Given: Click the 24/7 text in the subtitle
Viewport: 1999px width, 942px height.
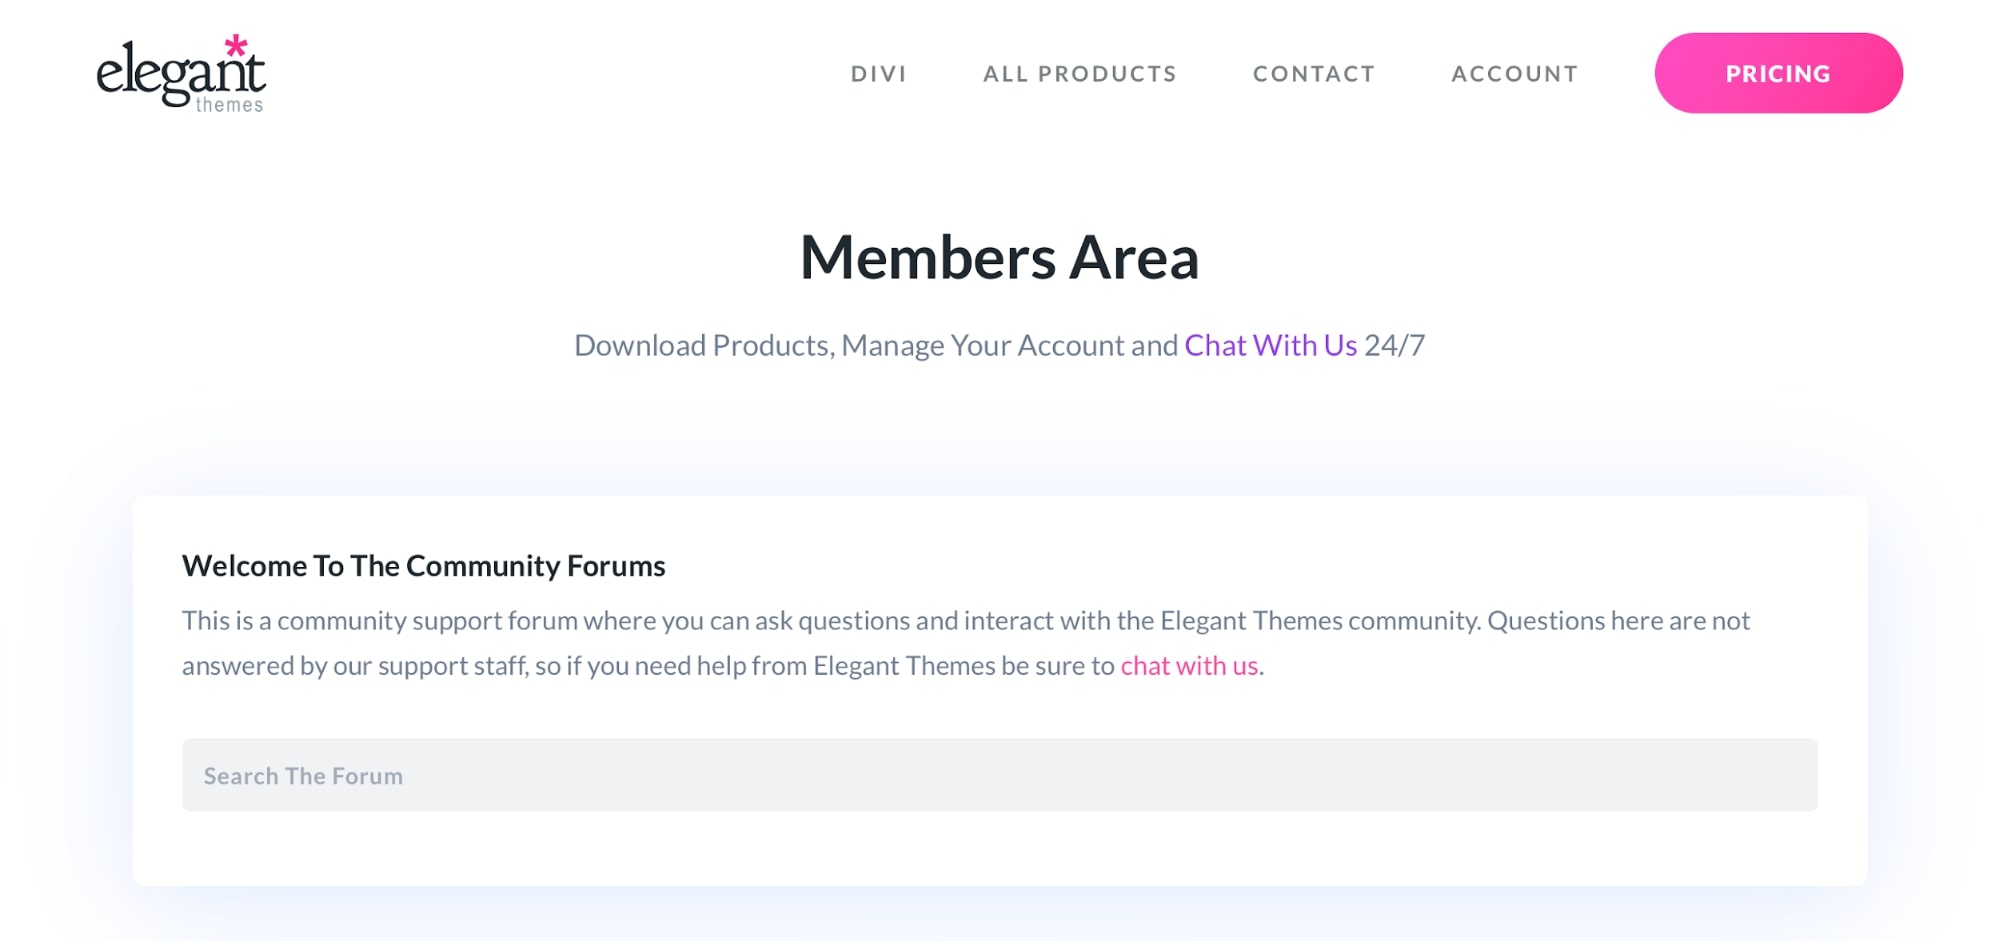Looking at the screenshot, I should [1397, 345].
